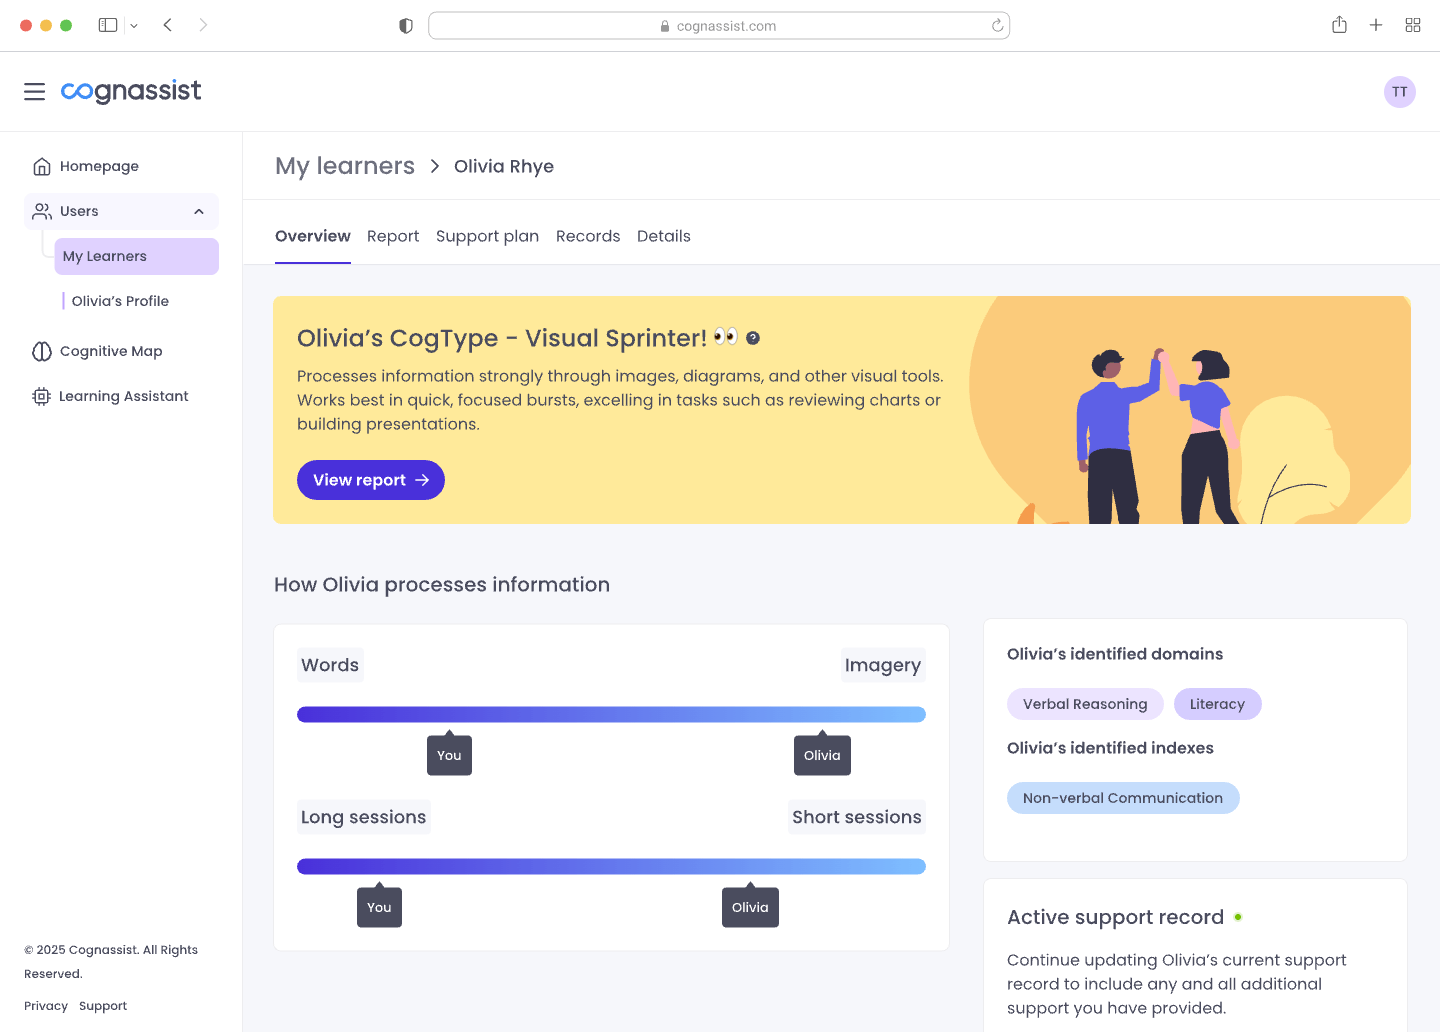Click the Users sidebar item
Viewport: 1440px width, 1032px height.
[x=121, y=211]
